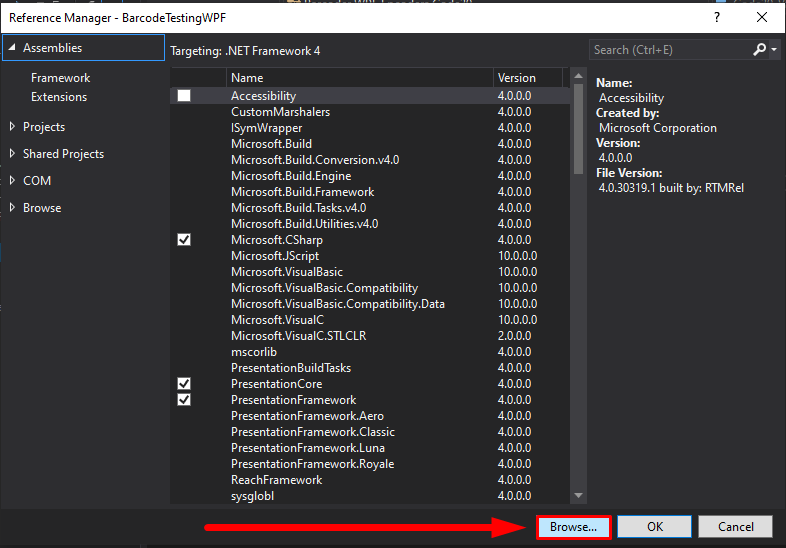Select the PresentationBuildTasks row

pos(370,368)
